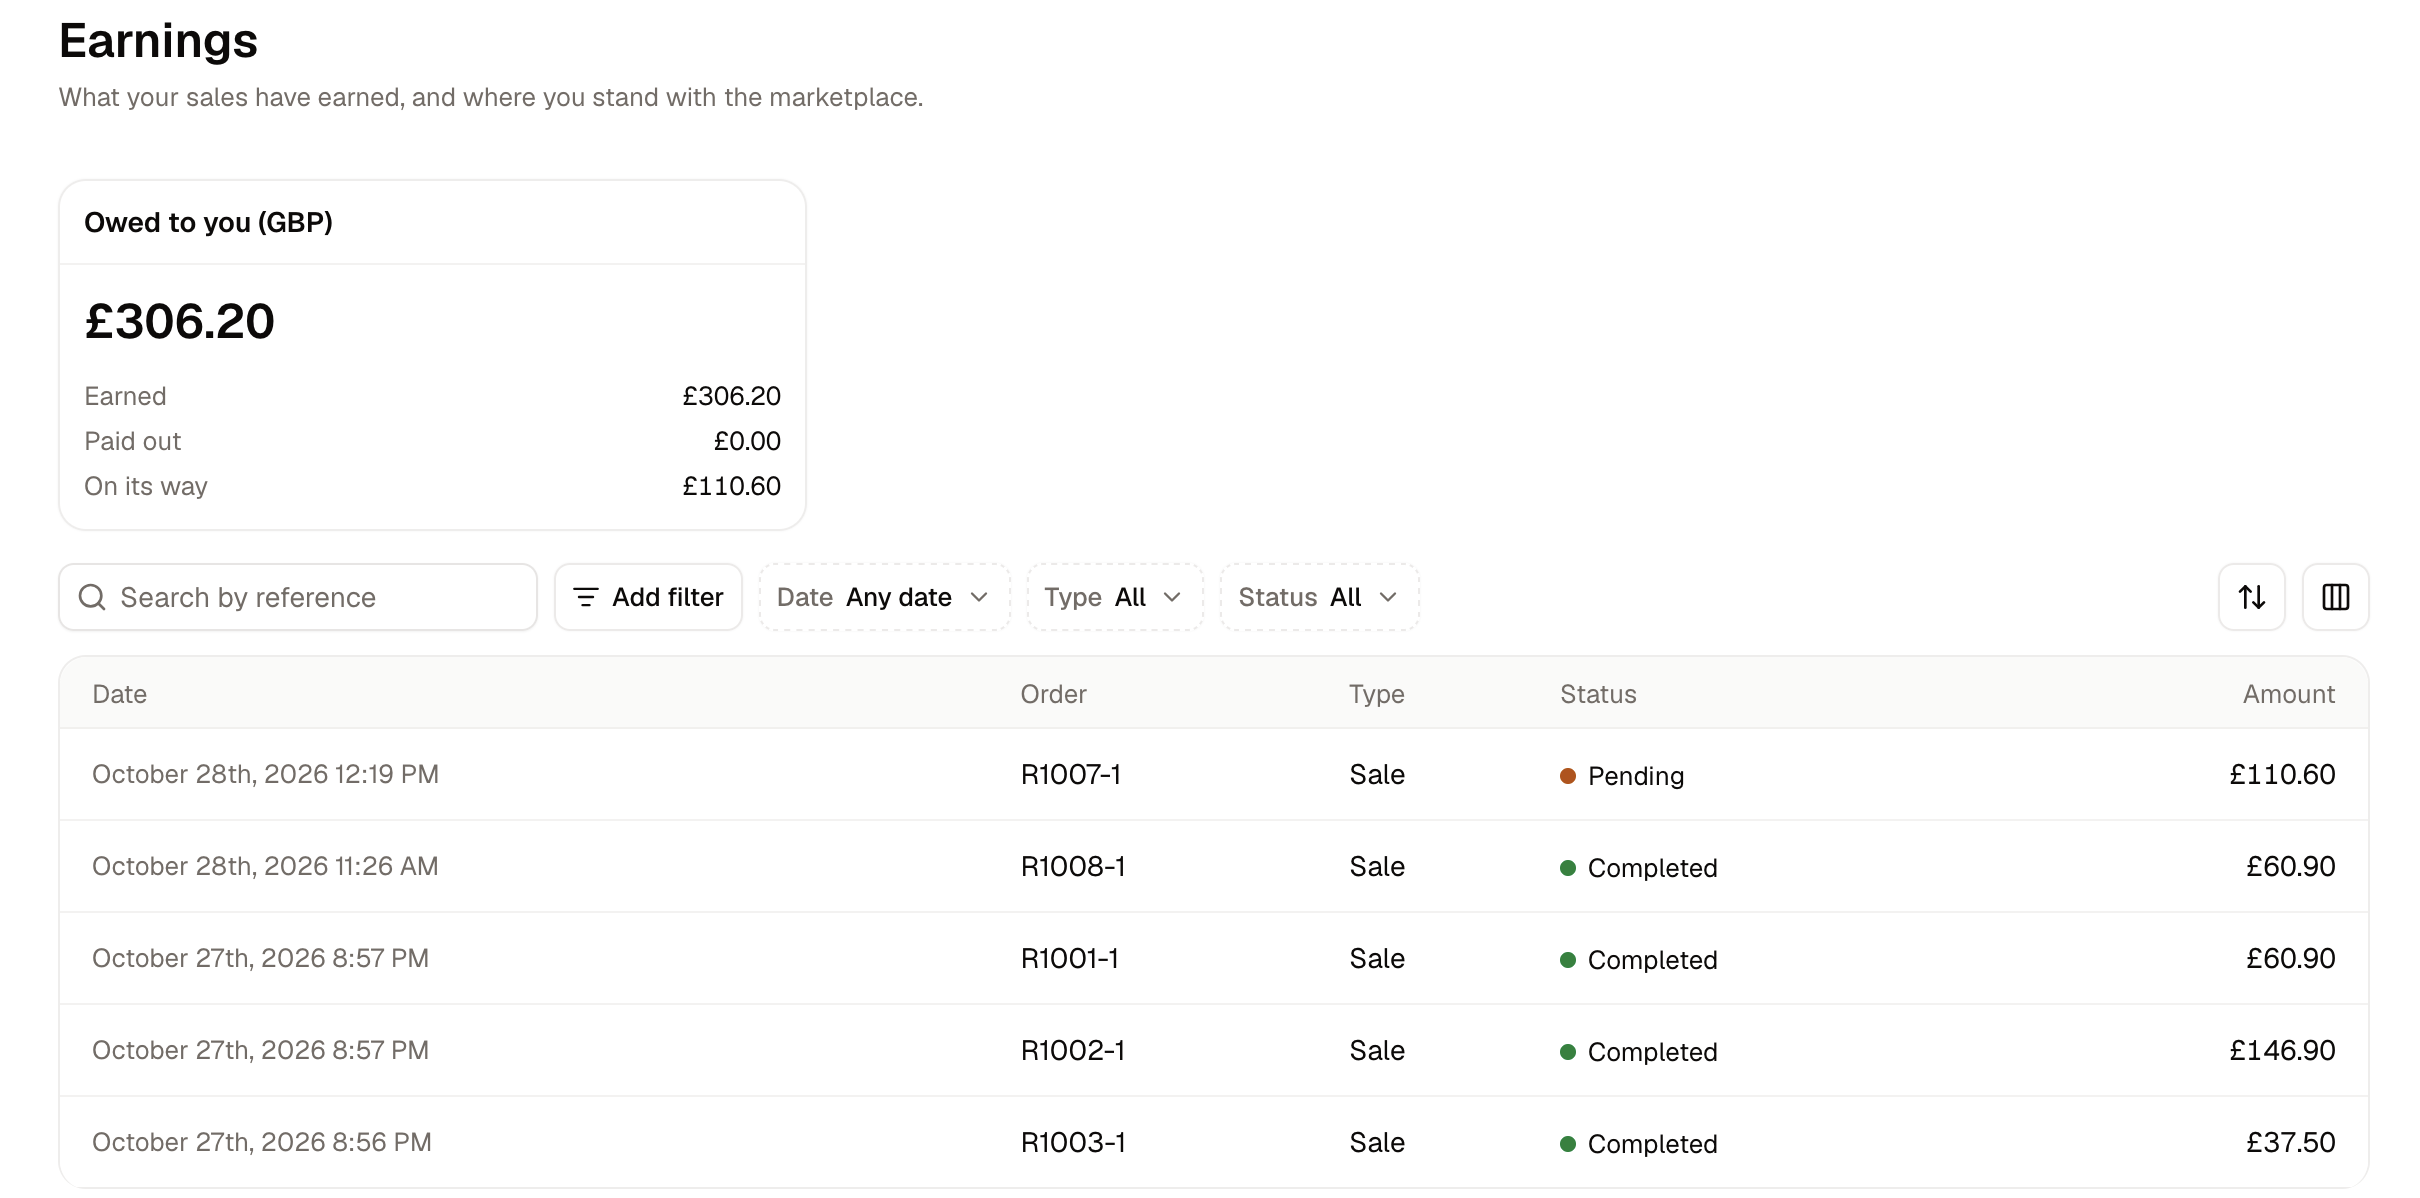Click the Pending status of R1007-1
The height and width of the screenshot is (1198, 2420).
click(x=1622, y=776)
